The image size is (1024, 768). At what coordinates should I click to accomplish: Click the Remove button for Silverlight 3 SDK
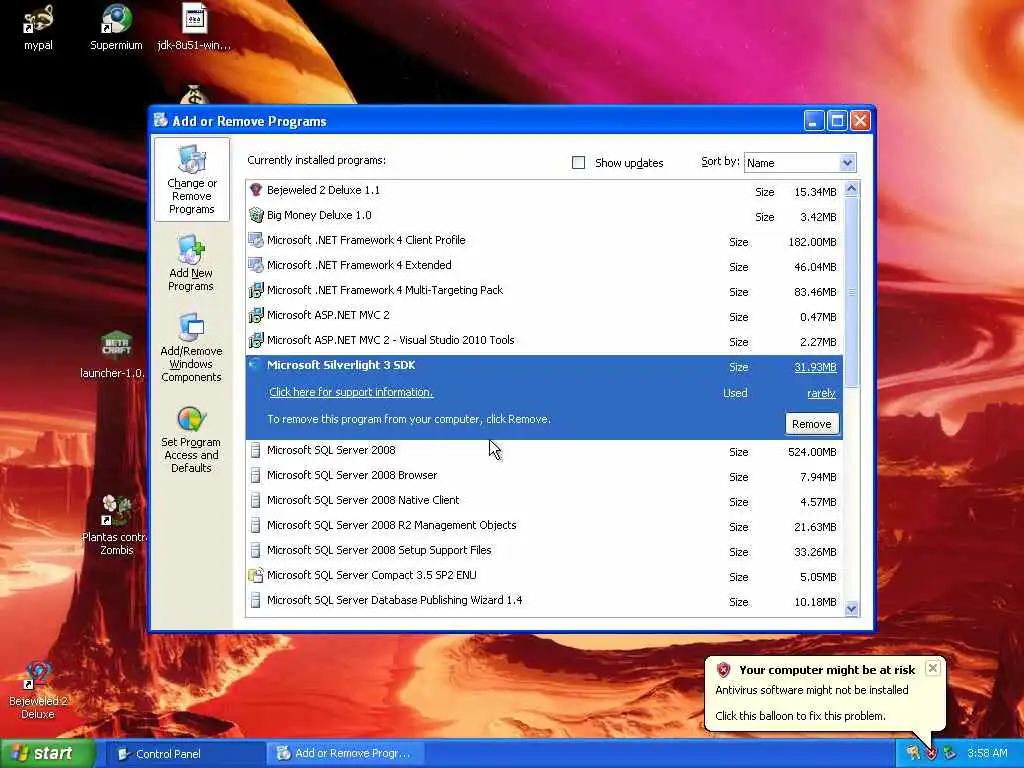(x=812, y=424)
